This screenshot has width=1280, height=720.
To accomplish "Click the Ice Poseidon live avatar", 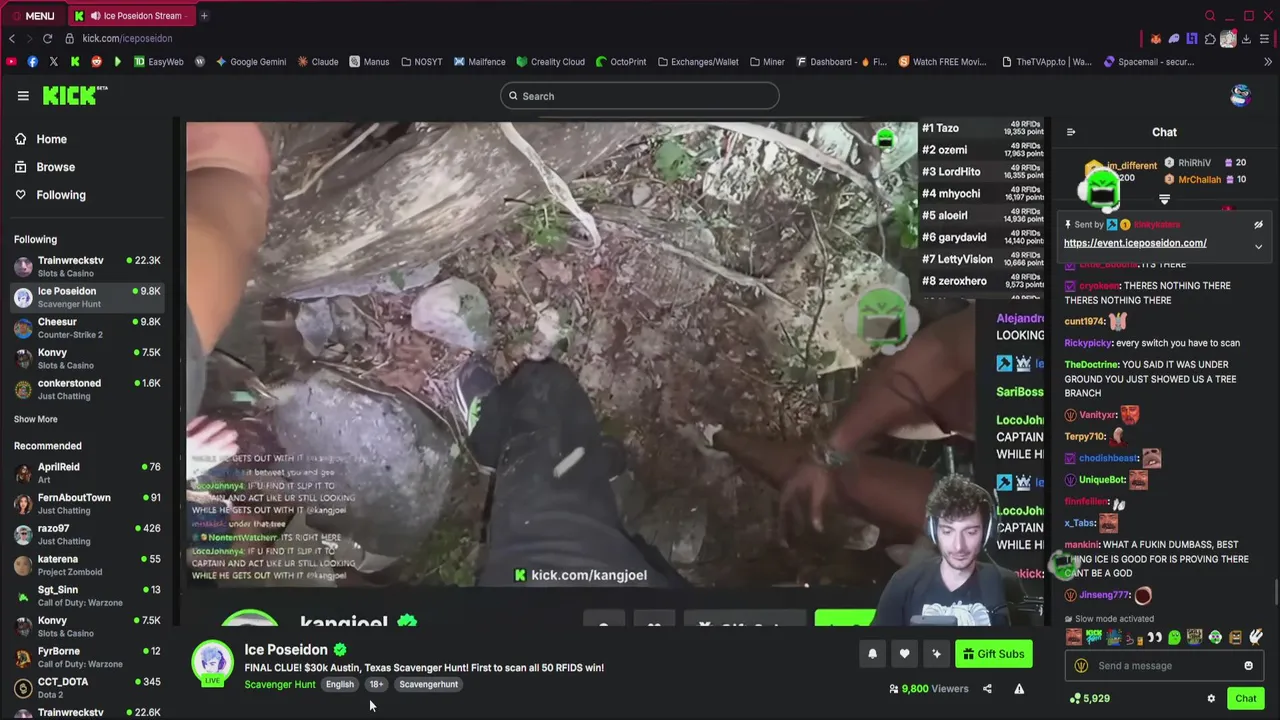I will tap(212, 663).
